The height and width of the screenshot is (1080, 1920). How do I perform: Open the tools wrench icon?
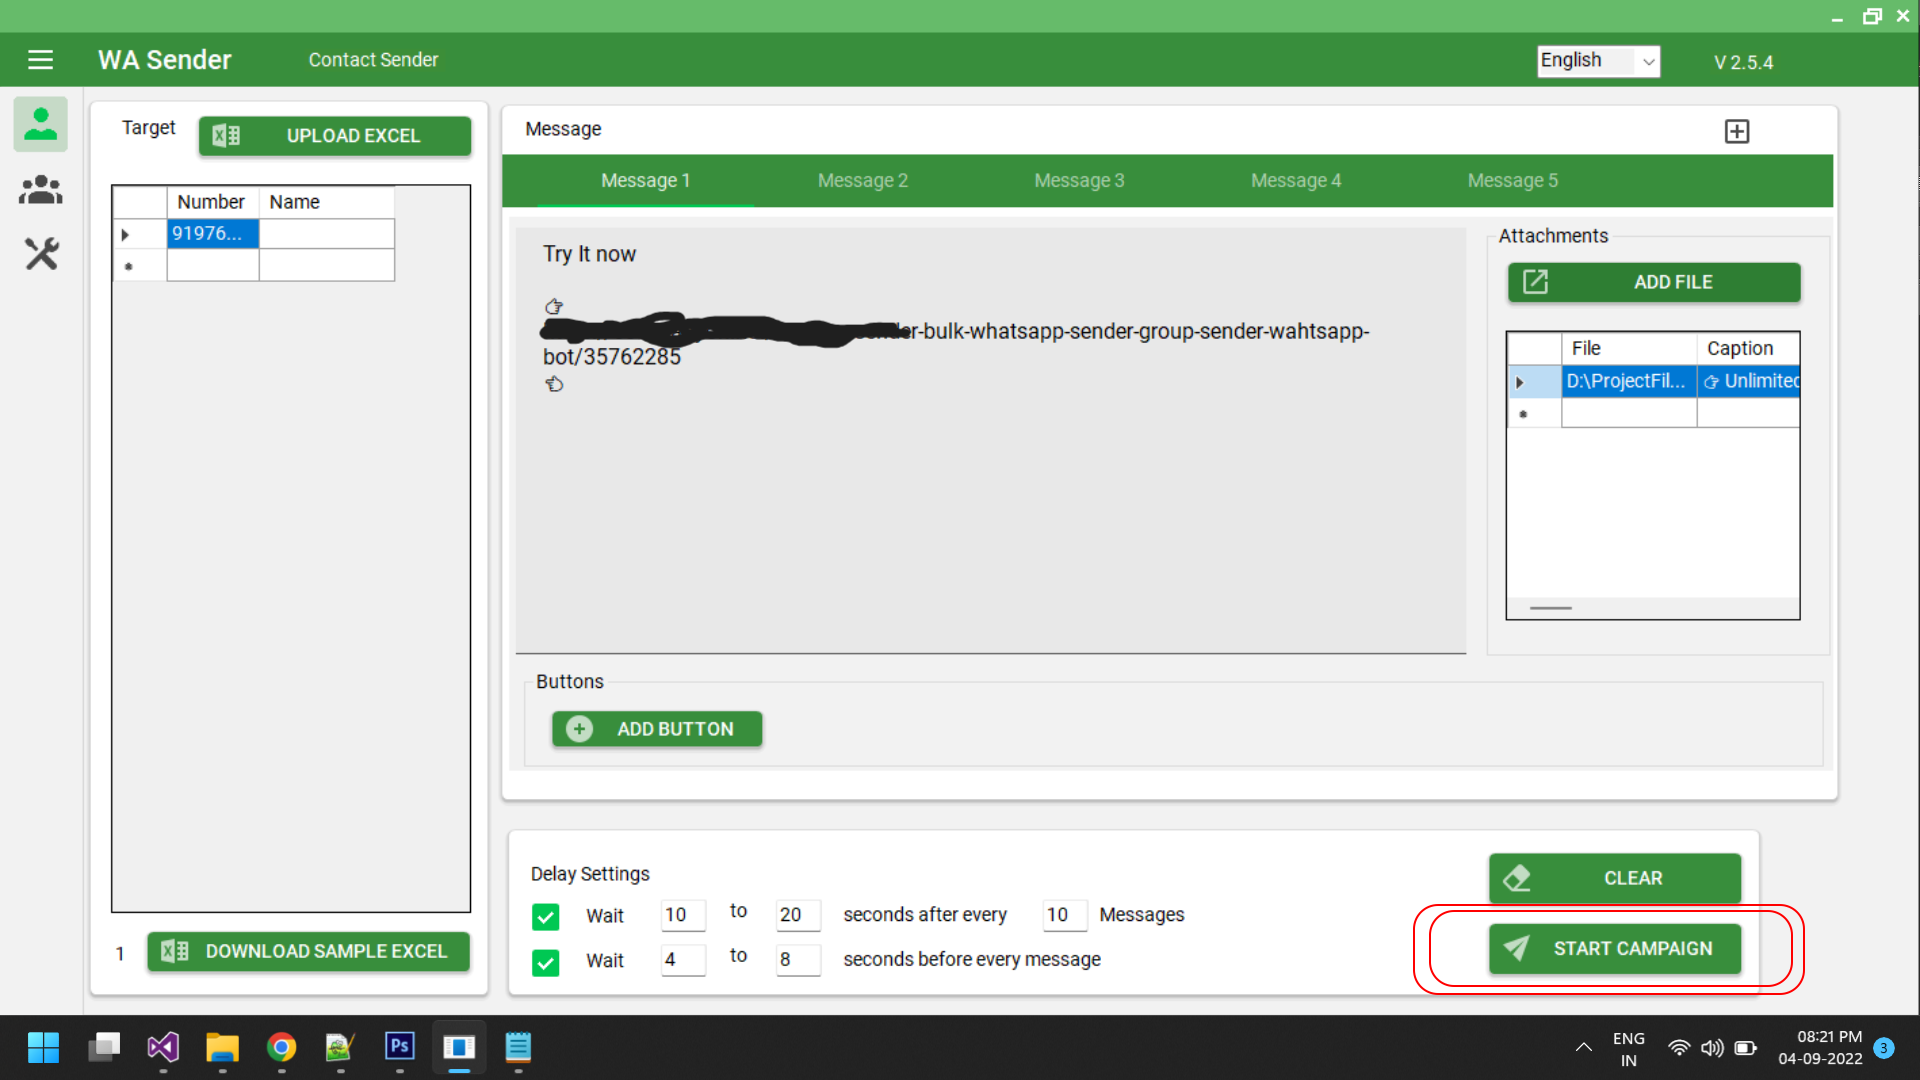pyautogui.click(x=41, y=254)
